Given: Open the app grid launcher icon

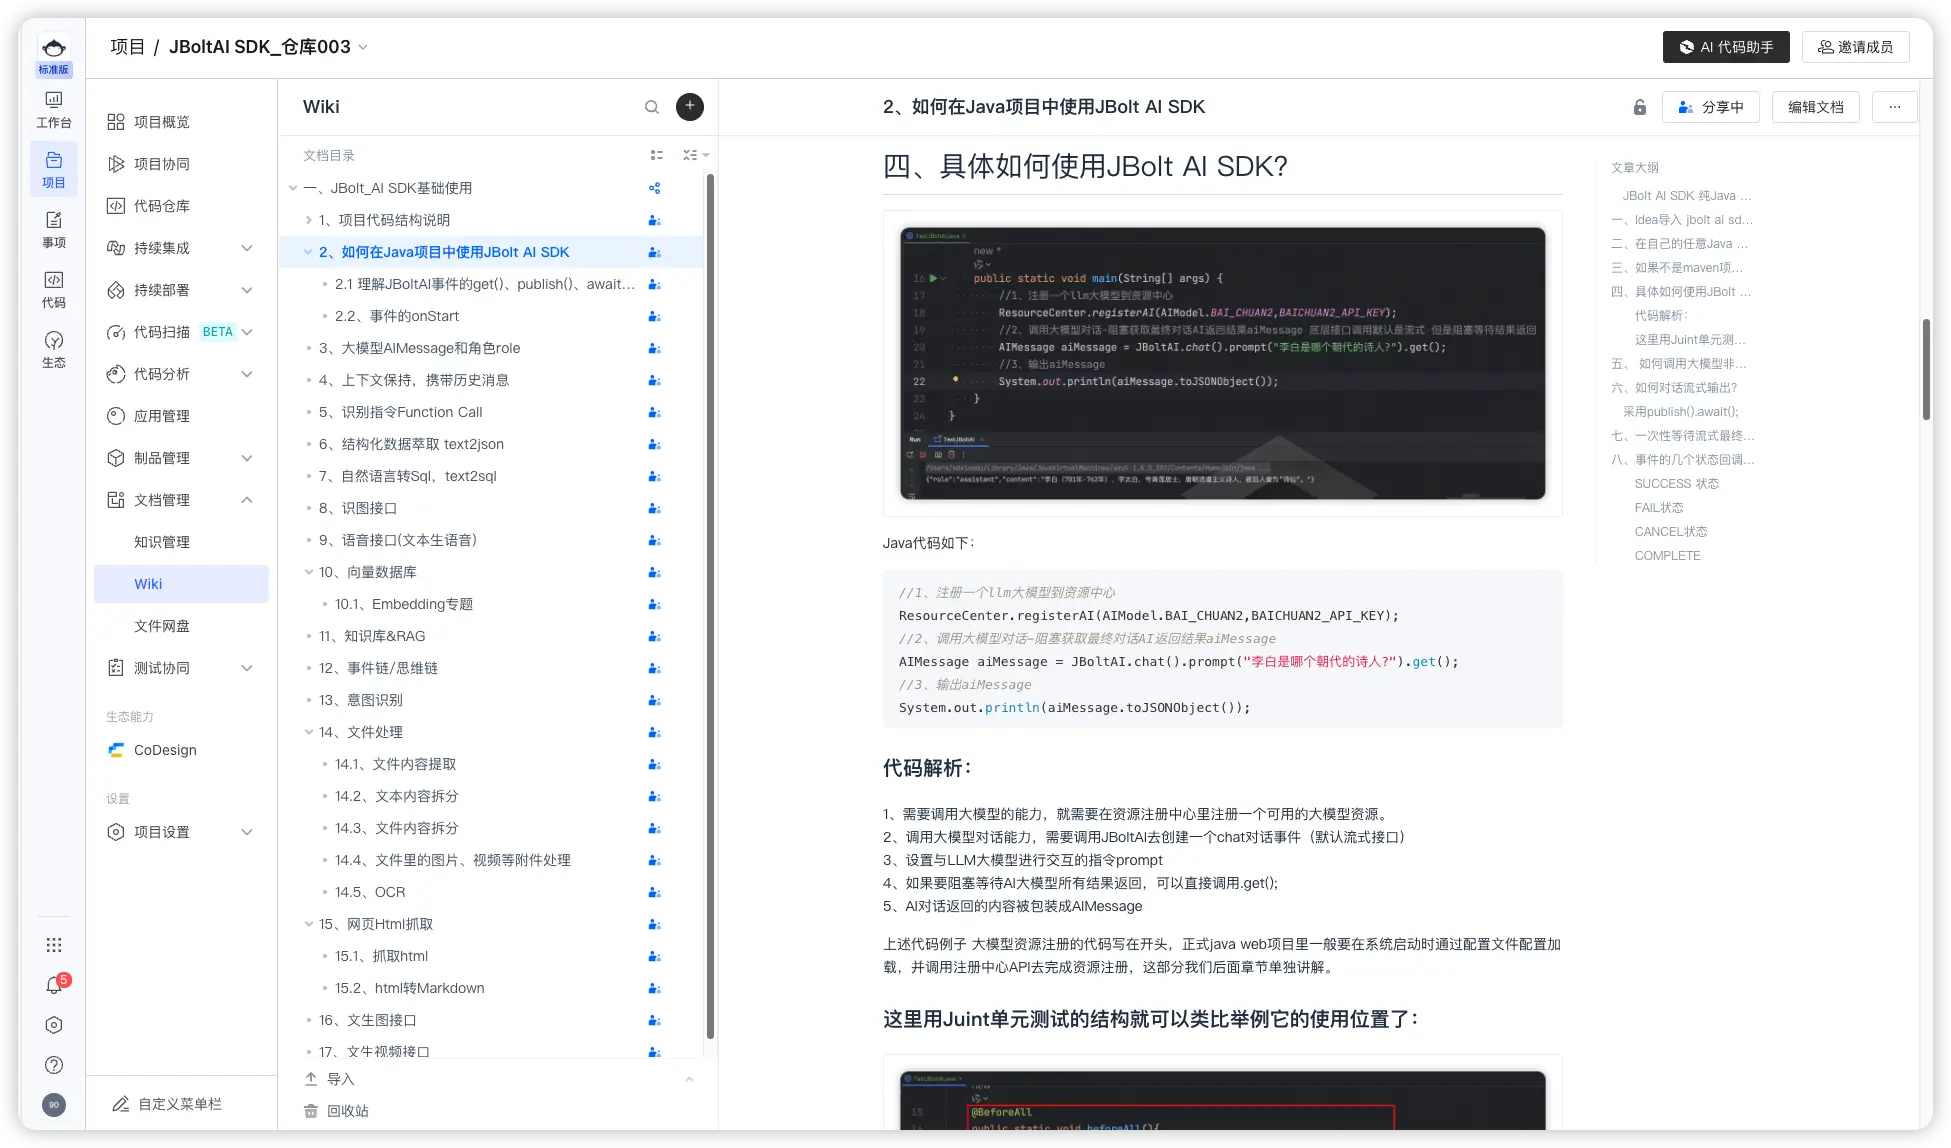Looking at the screenshot, I should click(54, 945).
